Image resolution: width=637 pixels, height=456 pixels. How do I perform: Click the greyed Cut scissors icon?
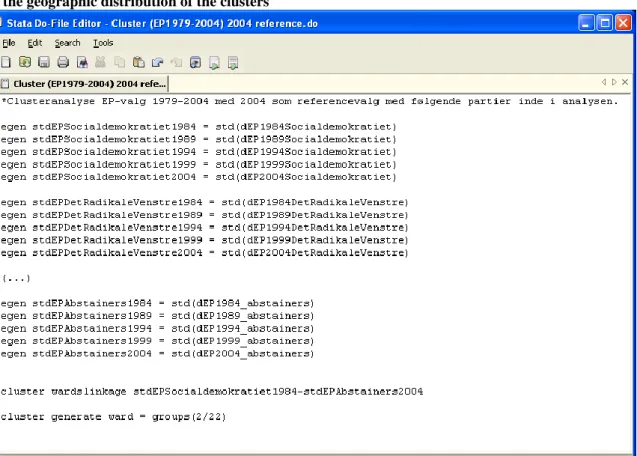pyautogui.click(x=100, y=62)
